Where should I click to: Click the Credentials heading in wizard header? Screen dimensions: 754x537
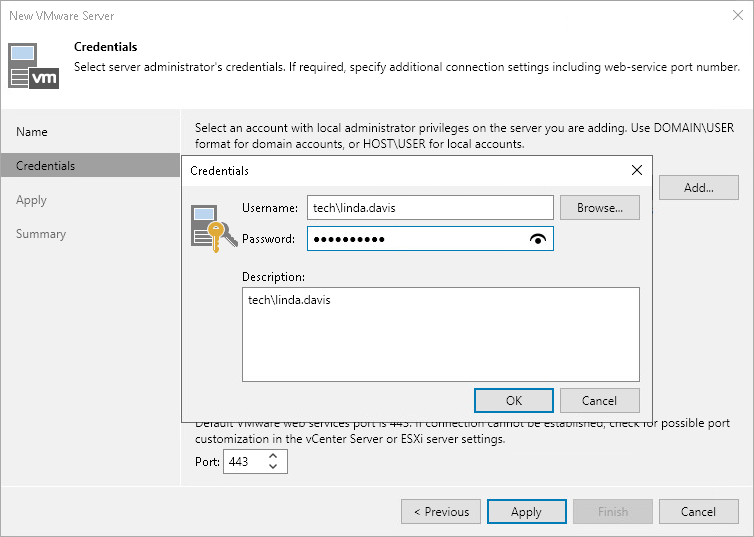pyautogui.click(x=105, y=47)
